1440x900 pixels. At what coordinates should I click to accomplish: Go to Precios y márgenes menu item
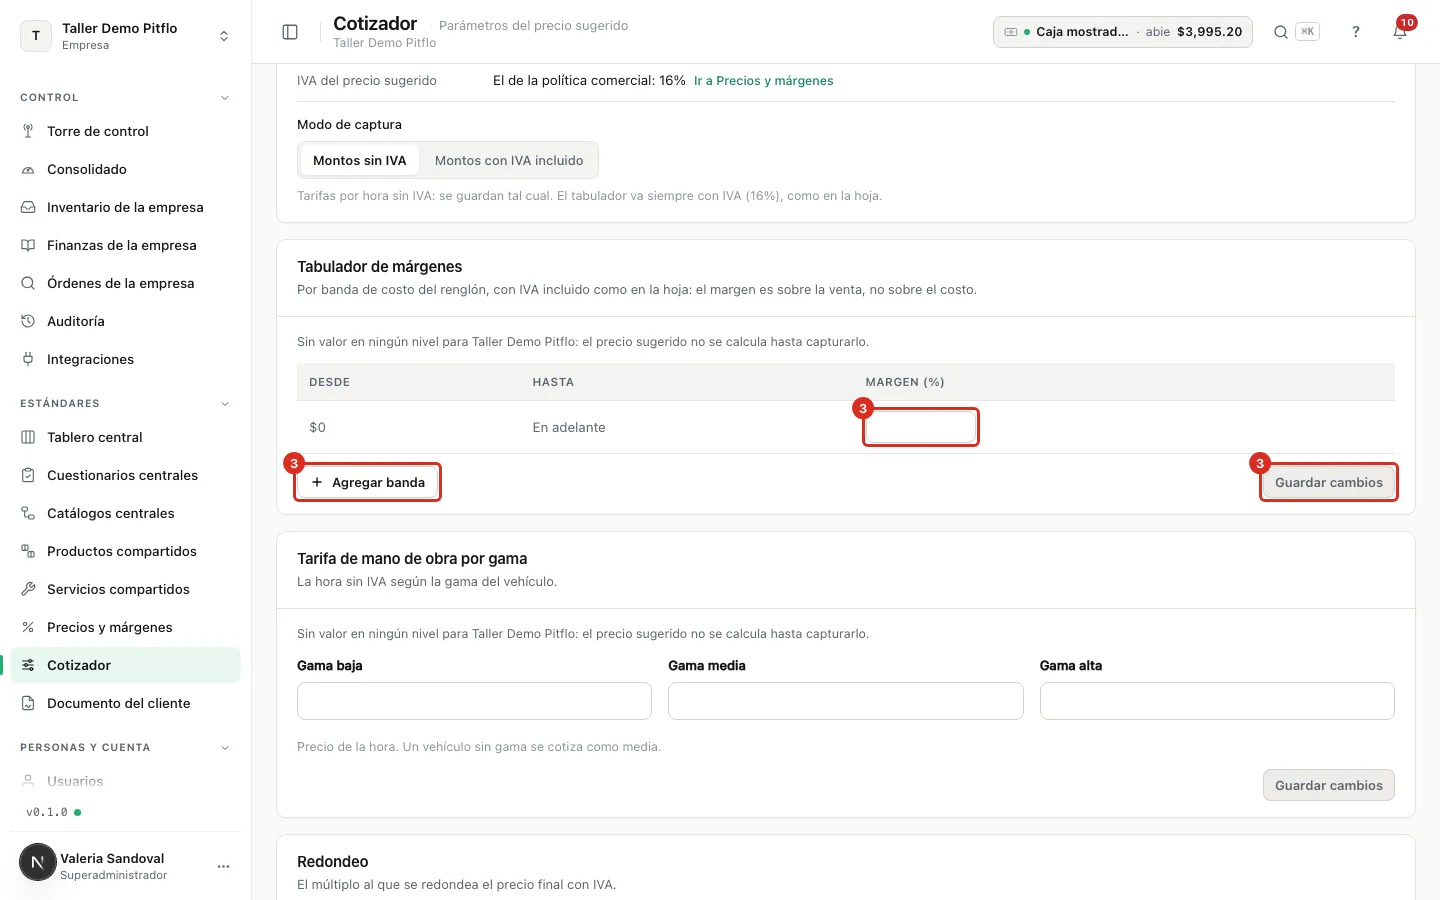126,627
